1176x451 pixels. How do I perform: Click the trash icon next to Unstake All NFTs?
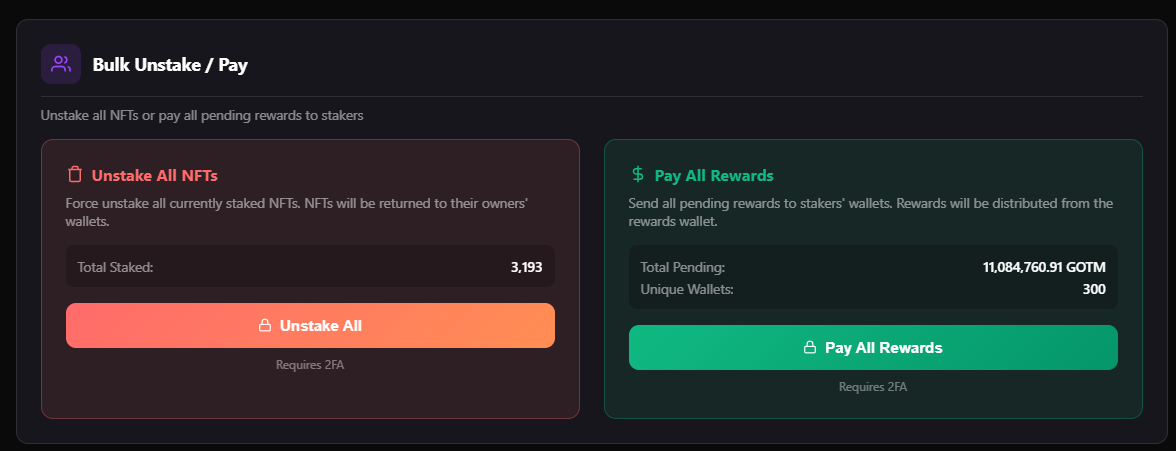click(75, 175)
